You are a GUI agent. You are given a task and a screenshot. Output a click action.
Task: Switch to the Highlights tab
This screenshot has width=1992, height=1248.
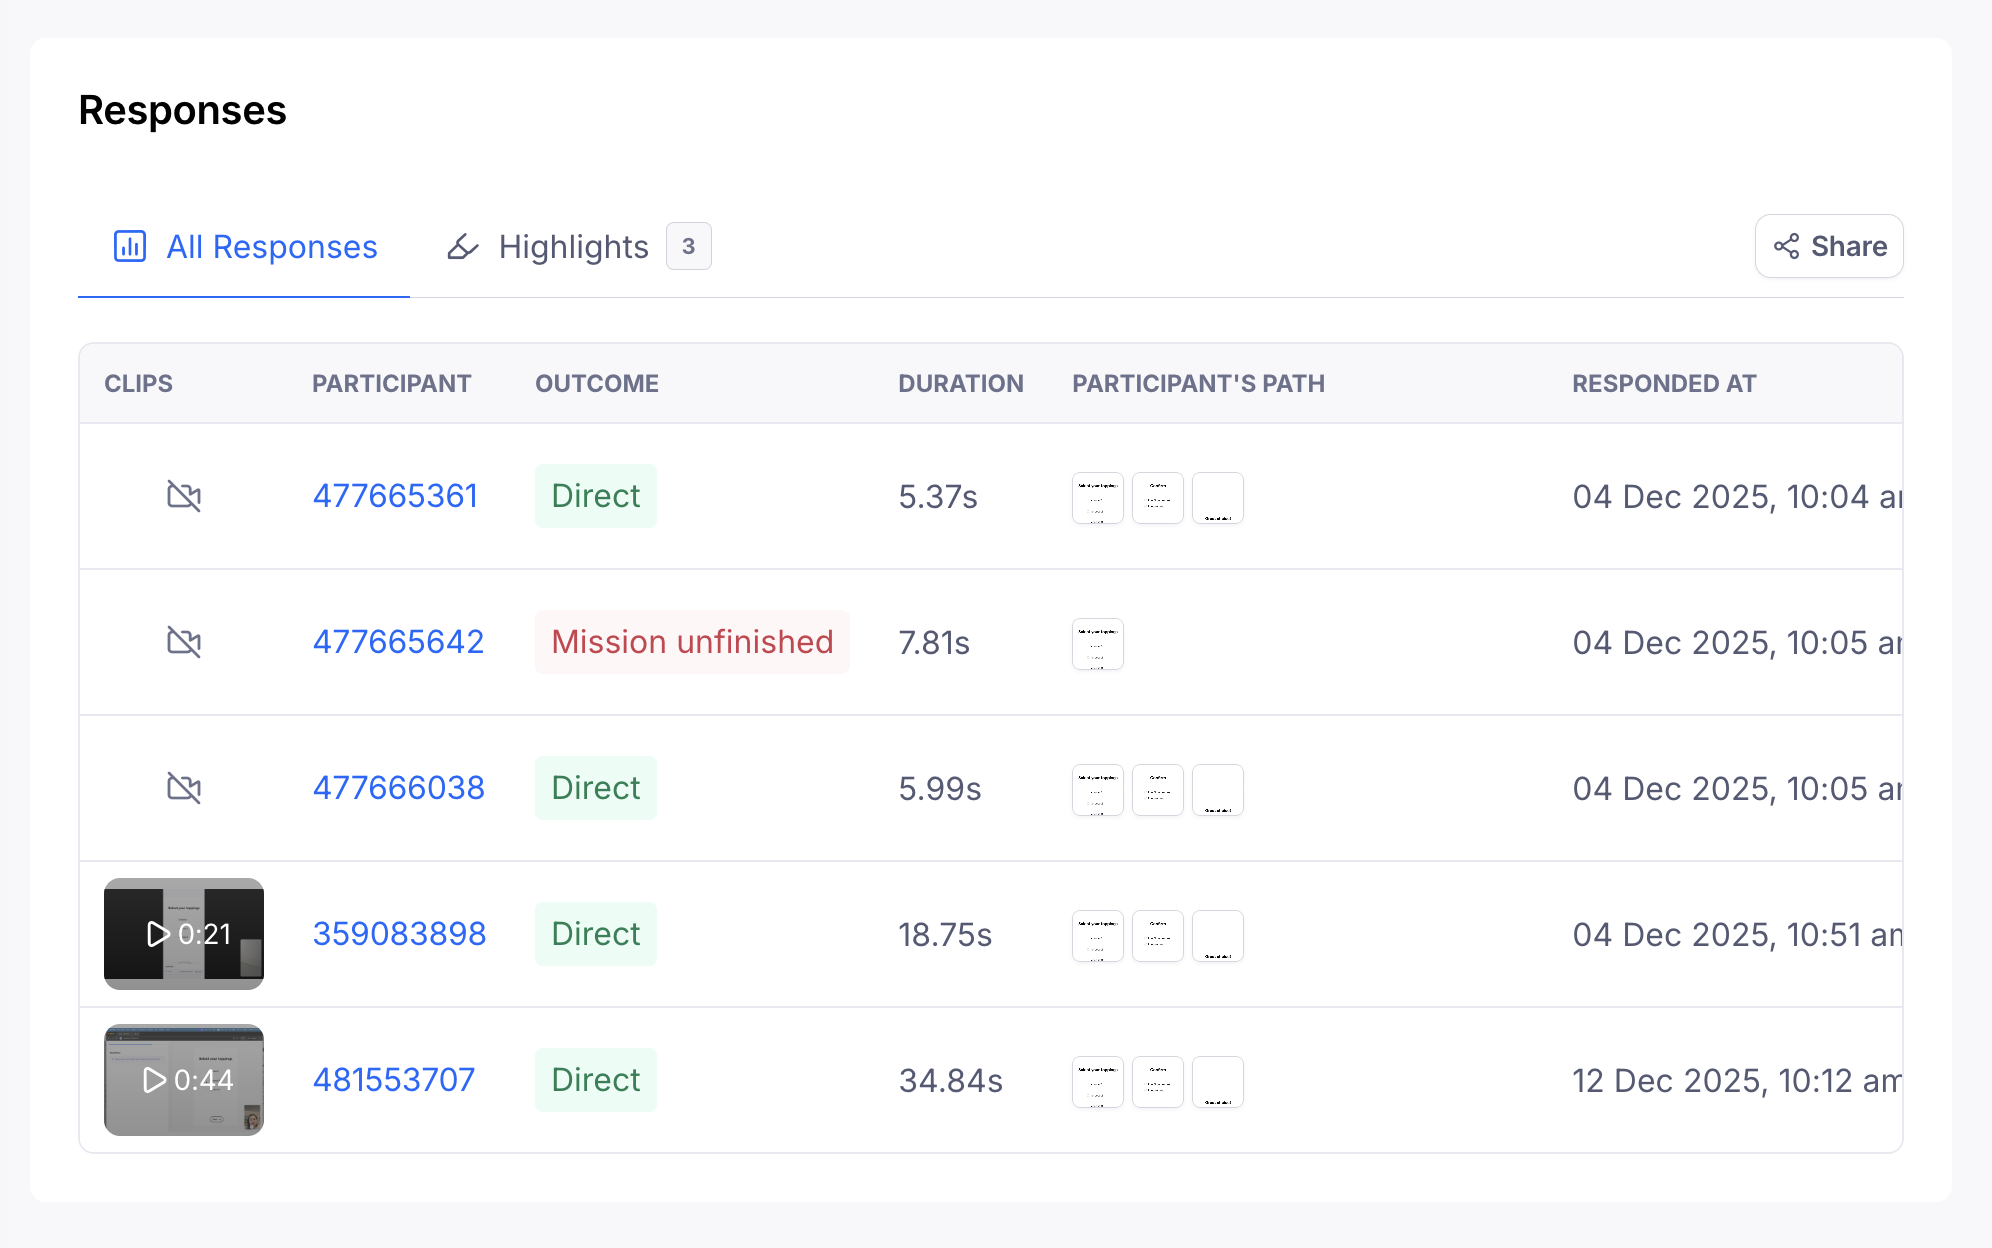pyautogui.click(x=574, y=246)
